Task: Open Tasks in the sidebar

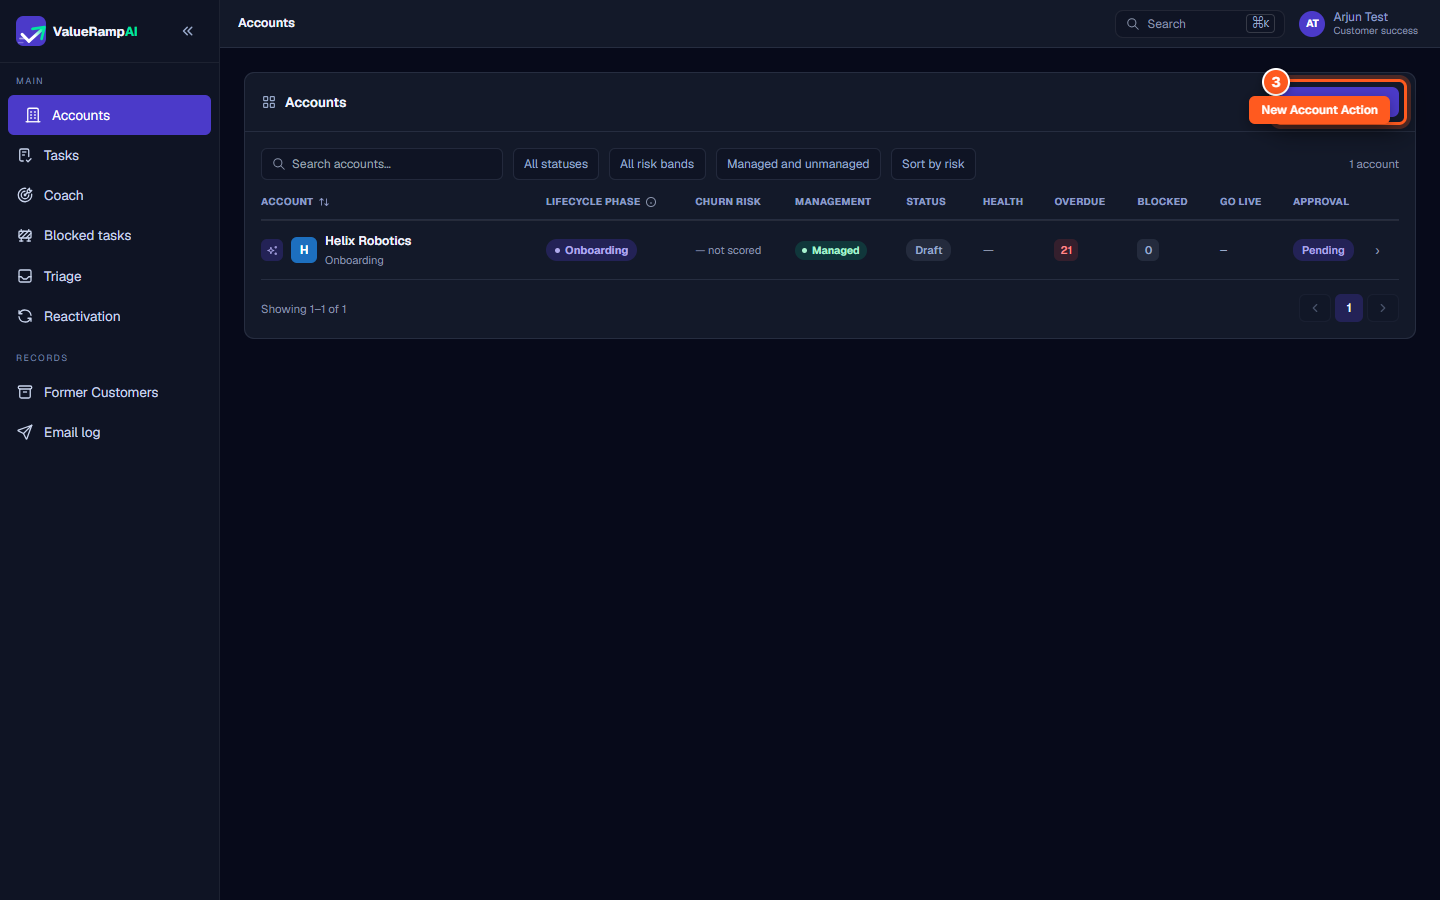Action: (109, 155)
